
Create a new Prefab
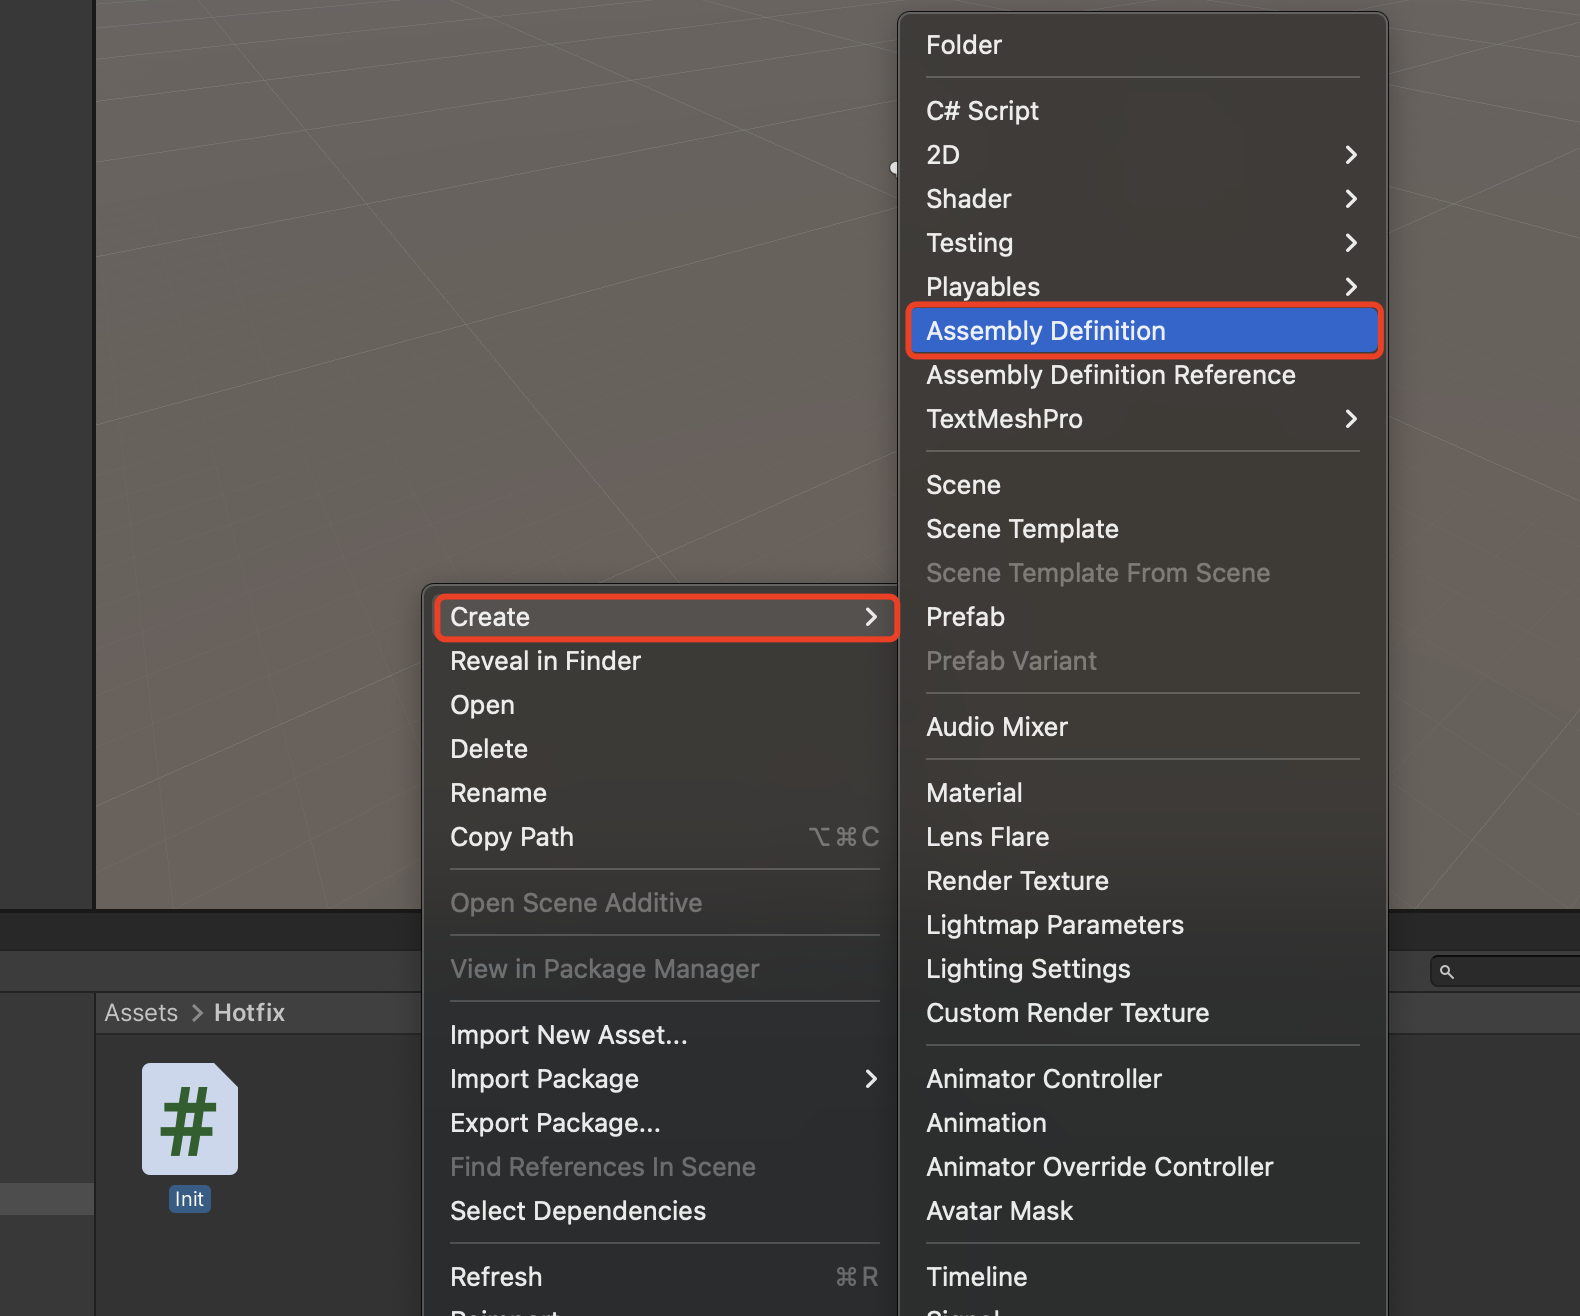pyautogui.click(x=1143, y=617)
